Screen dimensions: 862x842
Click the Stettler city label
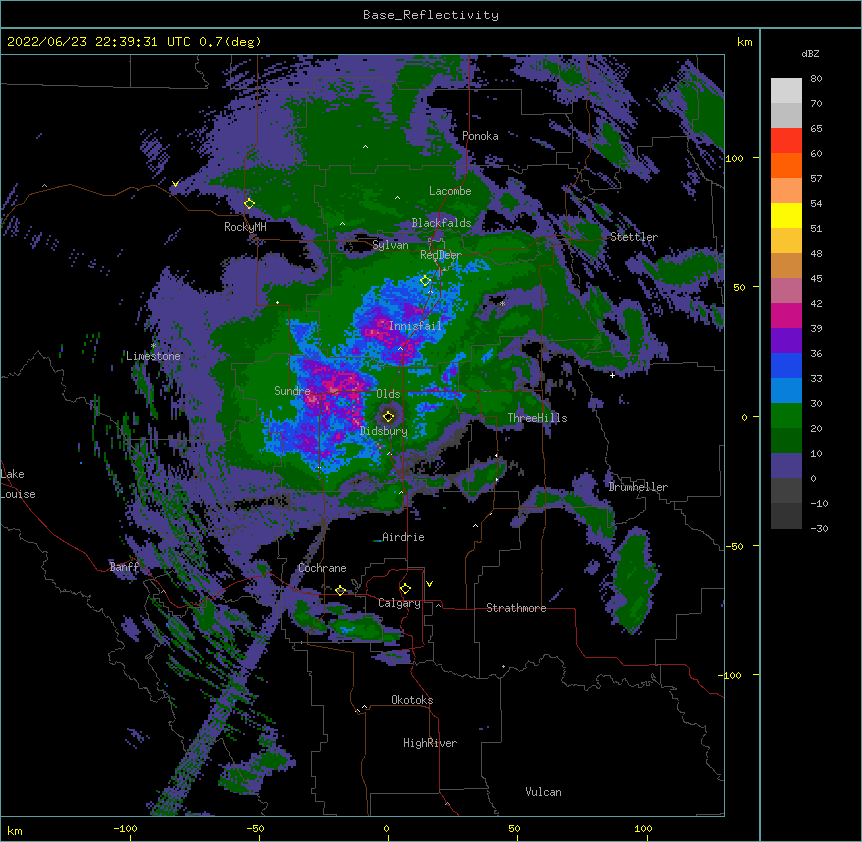pyautogui.click(x=634, y=237)
